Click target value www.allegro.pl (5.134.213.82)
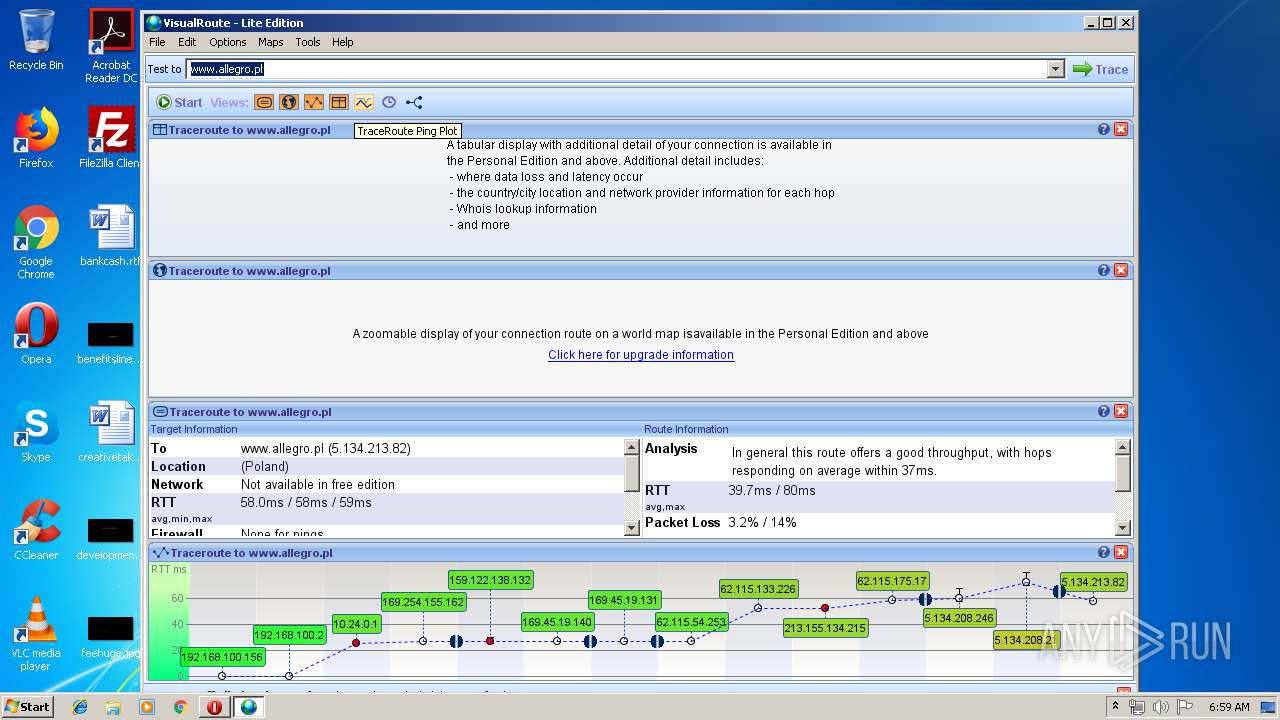The height and width of the screenshot is (720, 1280). [325, 449]
